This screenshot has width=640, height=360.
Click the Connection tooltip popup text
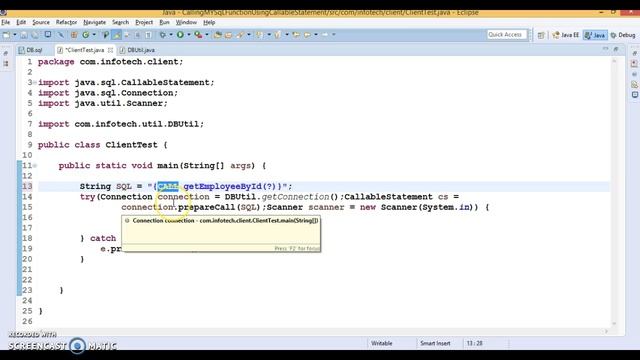click(x=225, y=221)
